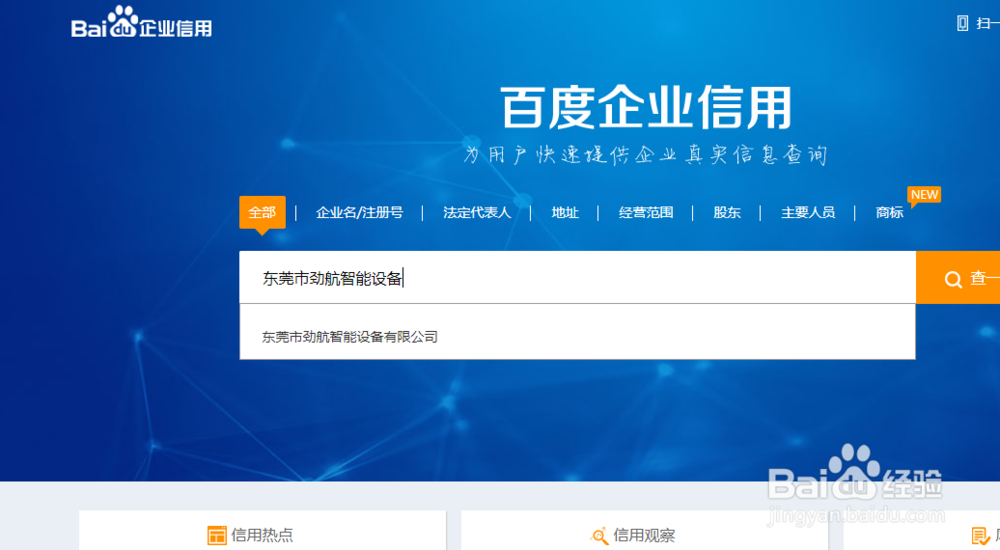Click the 信用热点 calendar icon
This screenshot has height=550, width=1000.
217,535
